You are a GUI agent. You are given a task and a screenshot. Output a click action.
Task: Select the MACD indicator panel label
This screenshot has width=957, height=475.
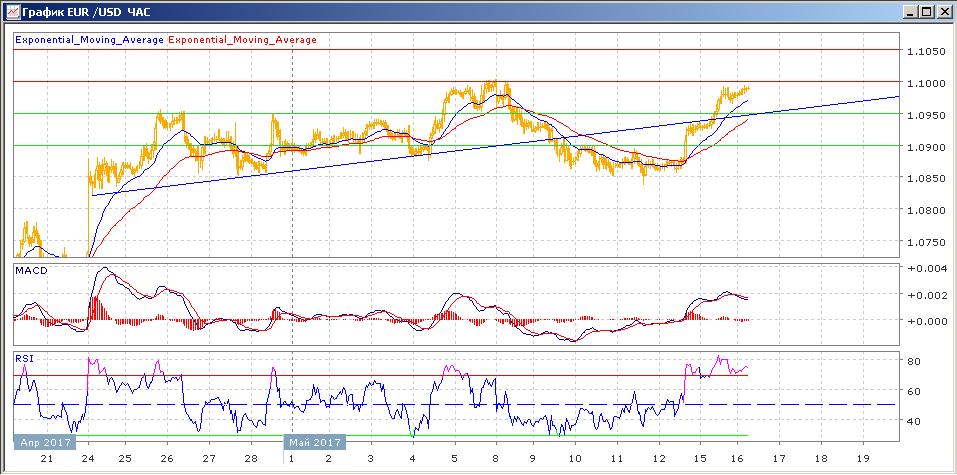point(31,271)
